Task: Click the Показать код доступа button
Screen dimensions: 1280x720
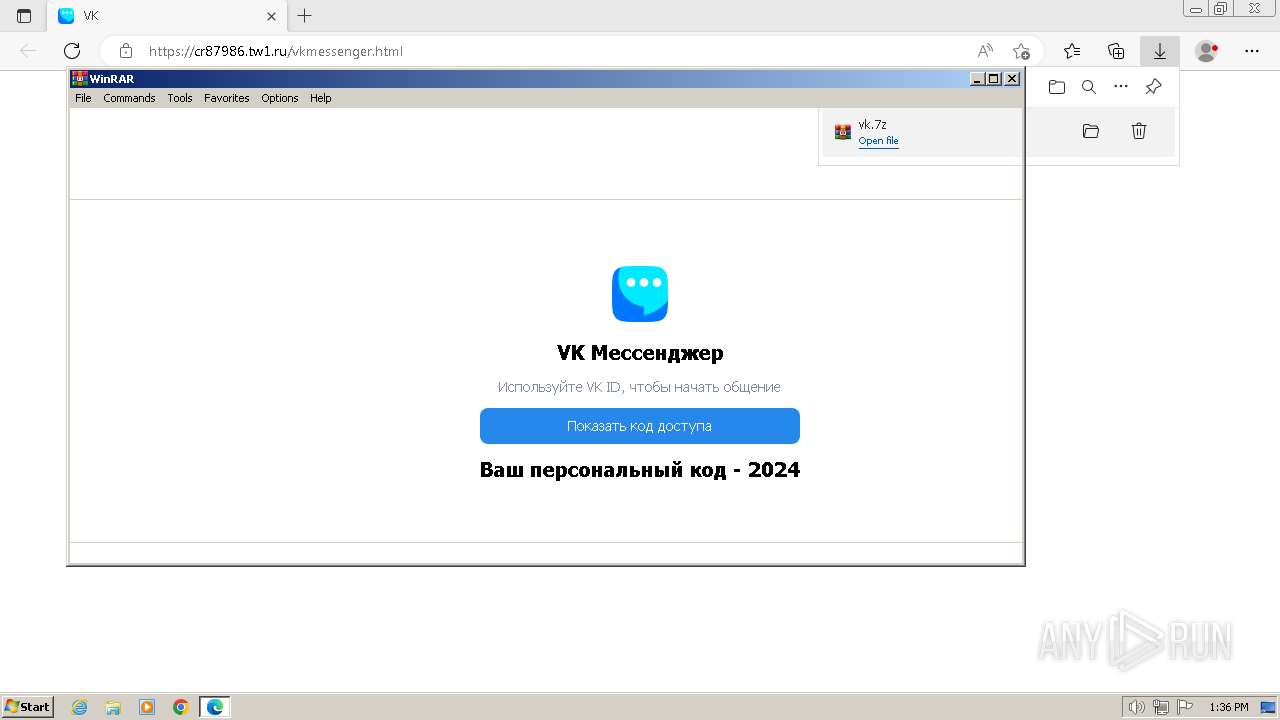Action: click(x=640, y=426)
